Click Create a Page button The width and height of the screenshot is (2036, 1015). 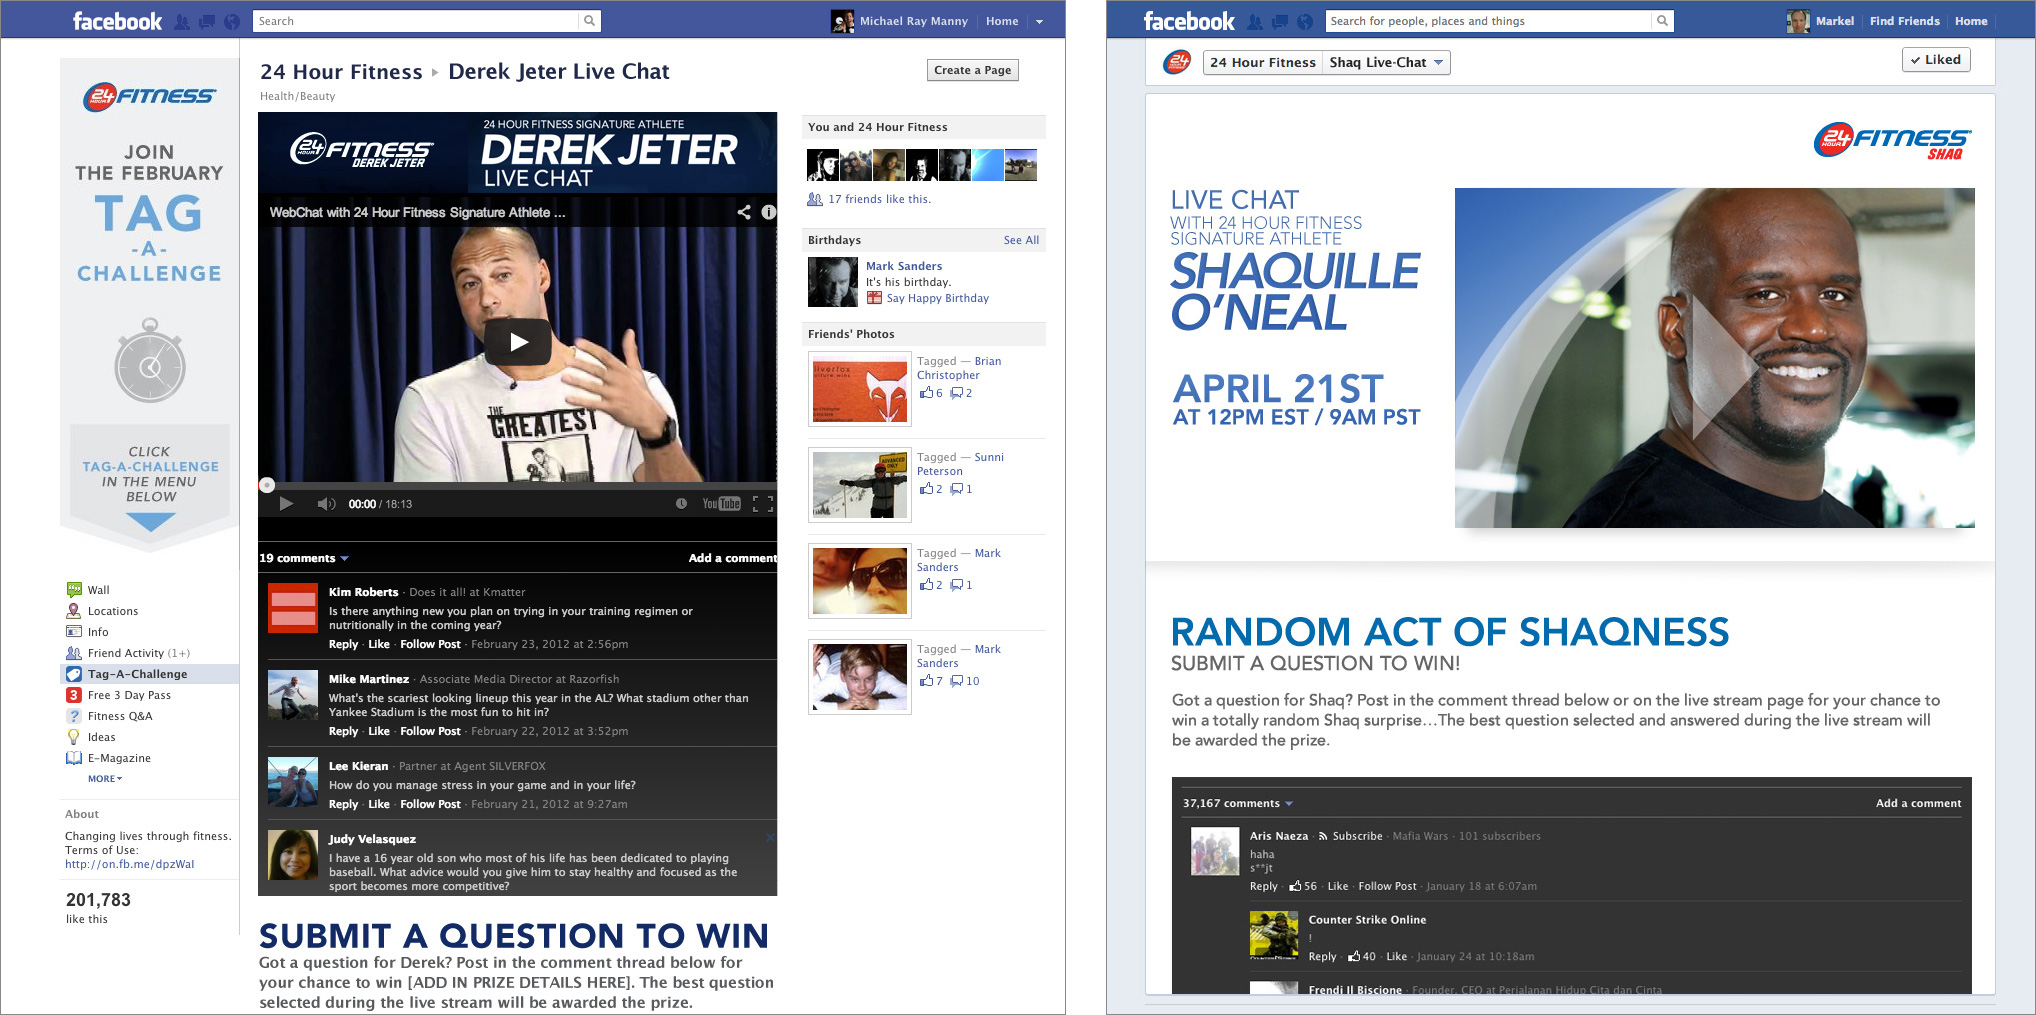(x=972, y=70)
